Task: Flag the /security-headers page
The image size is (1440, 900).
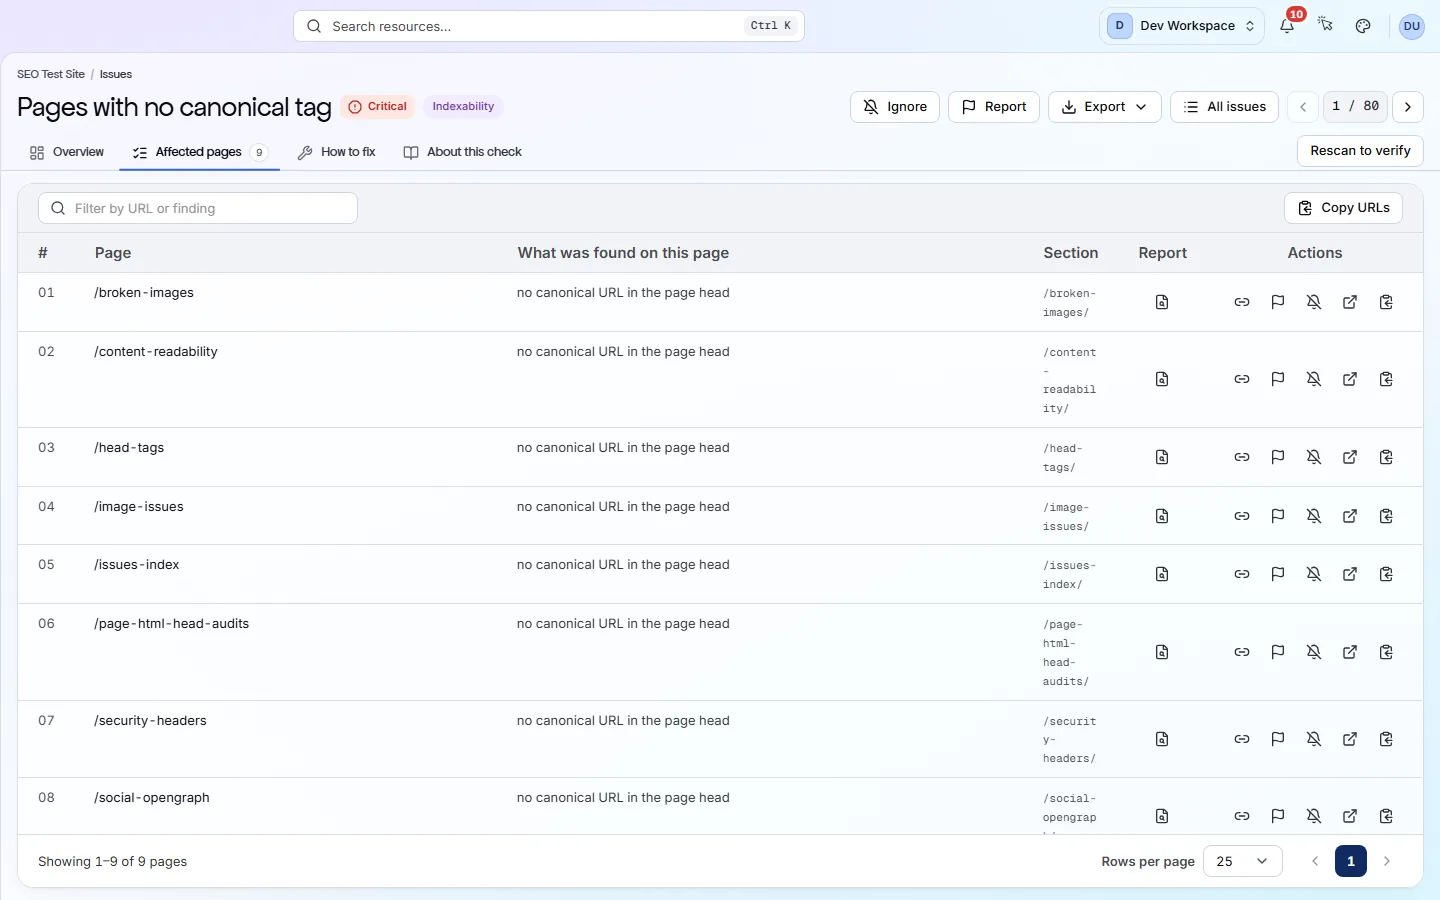Action: pos(1278,739)
